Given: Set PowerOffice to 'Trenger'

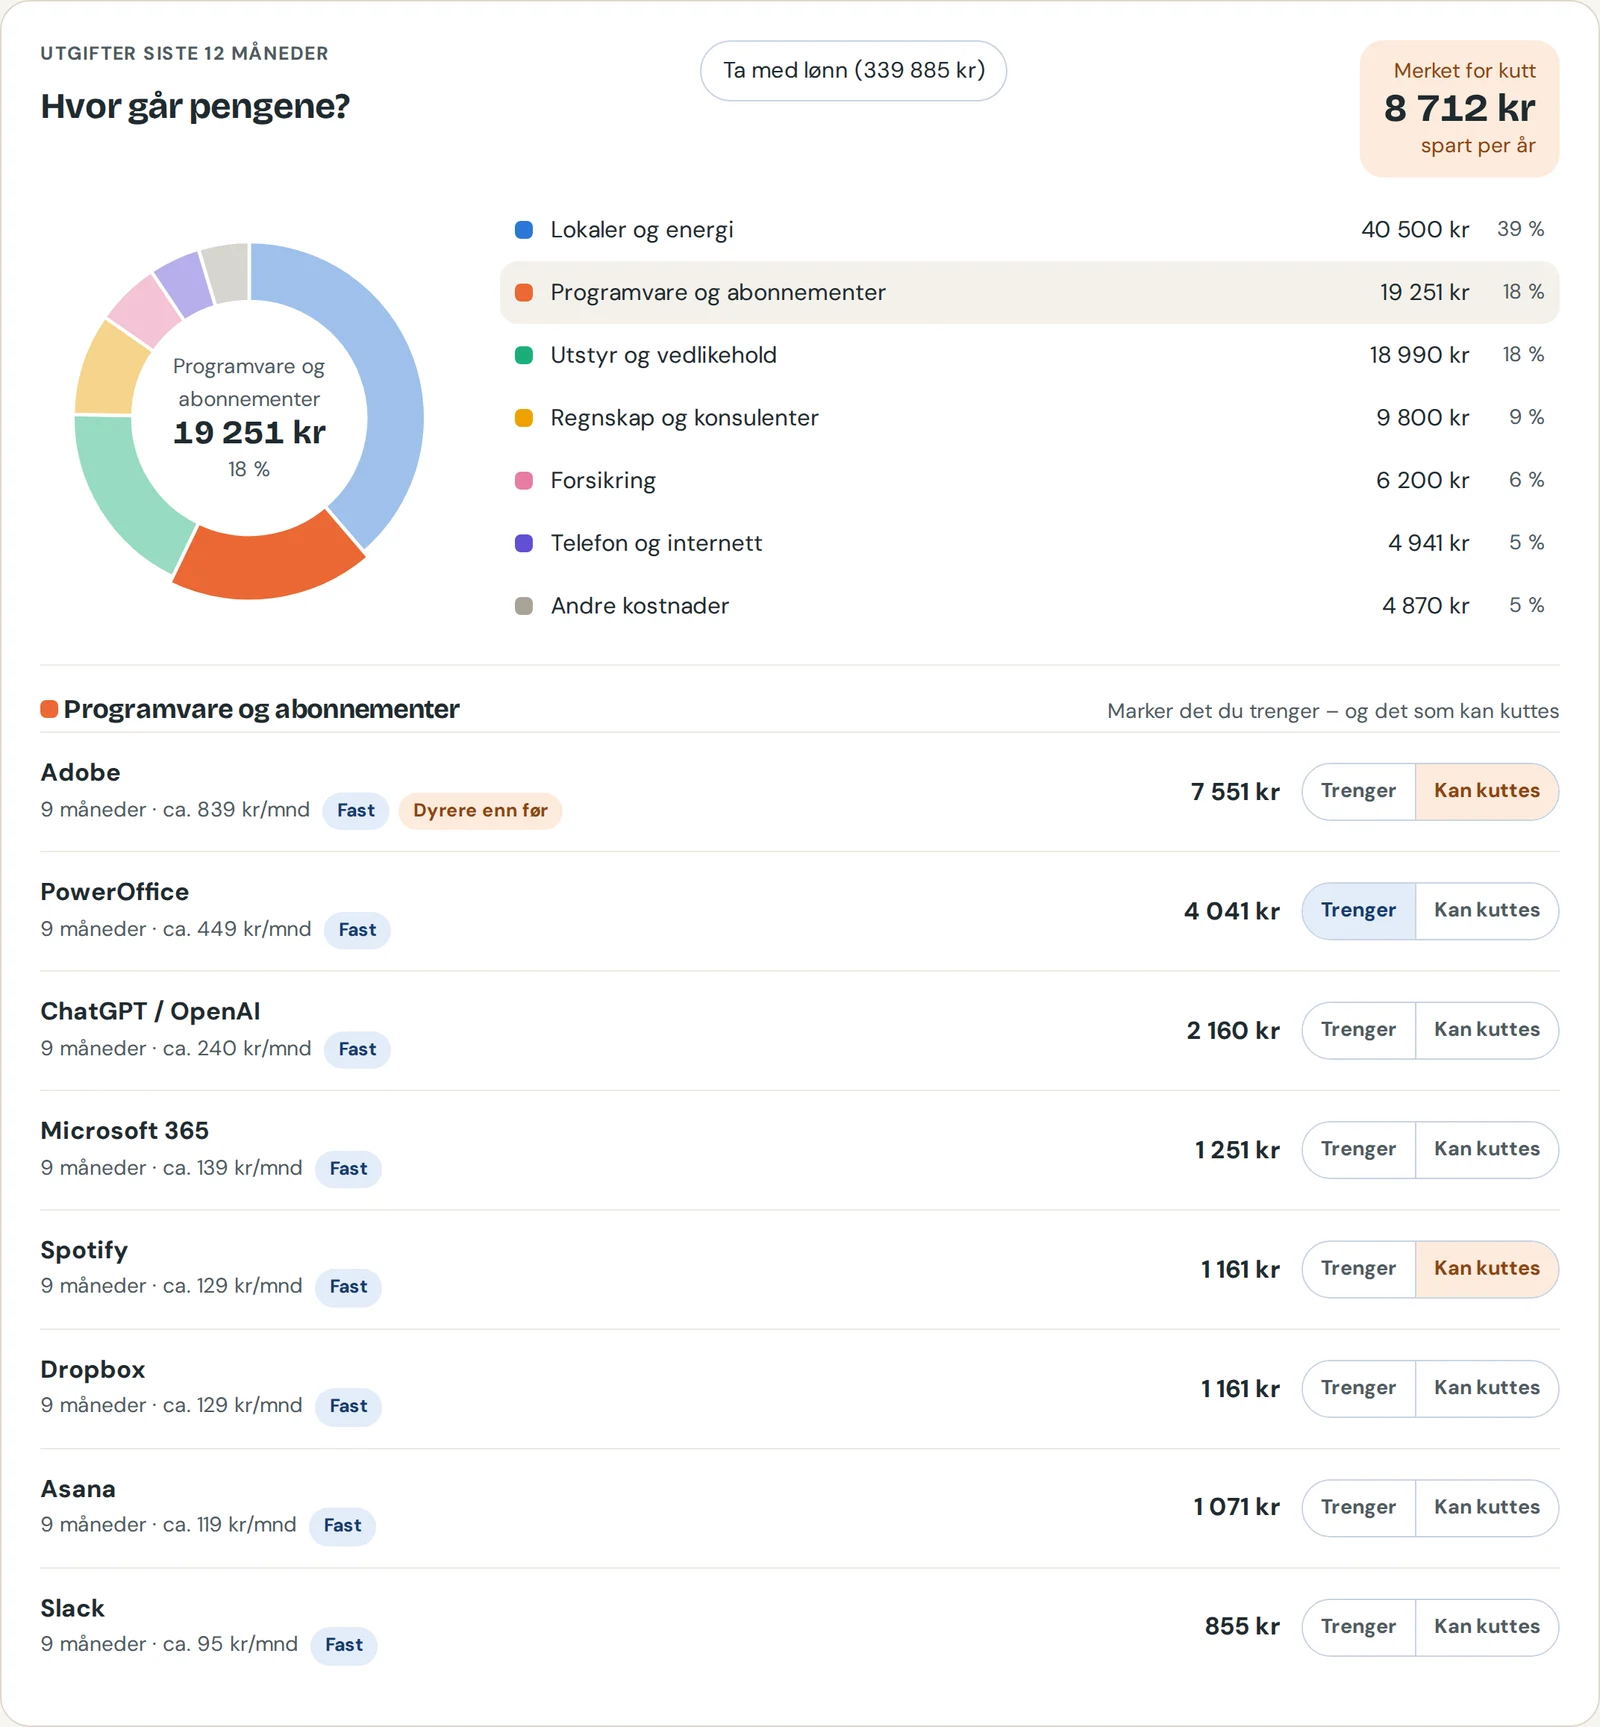Looking at the screenshot, I should (1358, 911).
